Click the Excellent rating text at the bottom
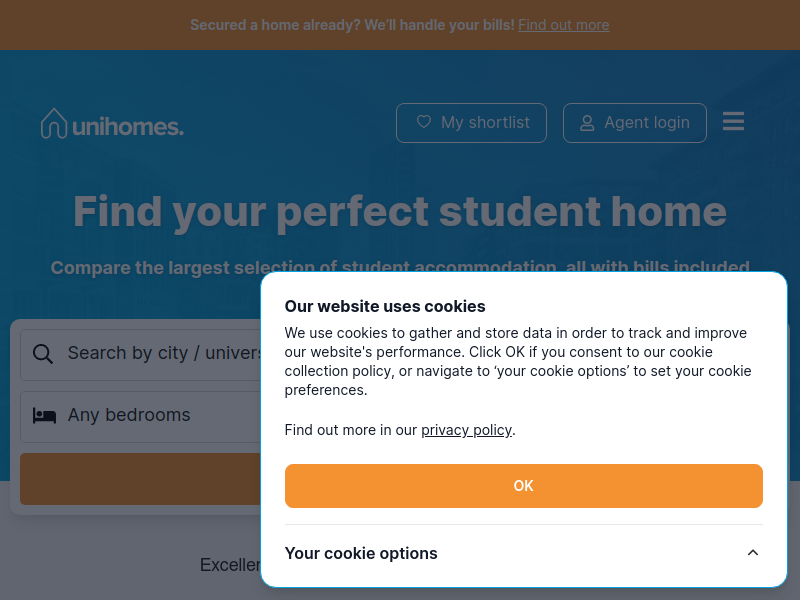800x600 pixels. point(230,565)
